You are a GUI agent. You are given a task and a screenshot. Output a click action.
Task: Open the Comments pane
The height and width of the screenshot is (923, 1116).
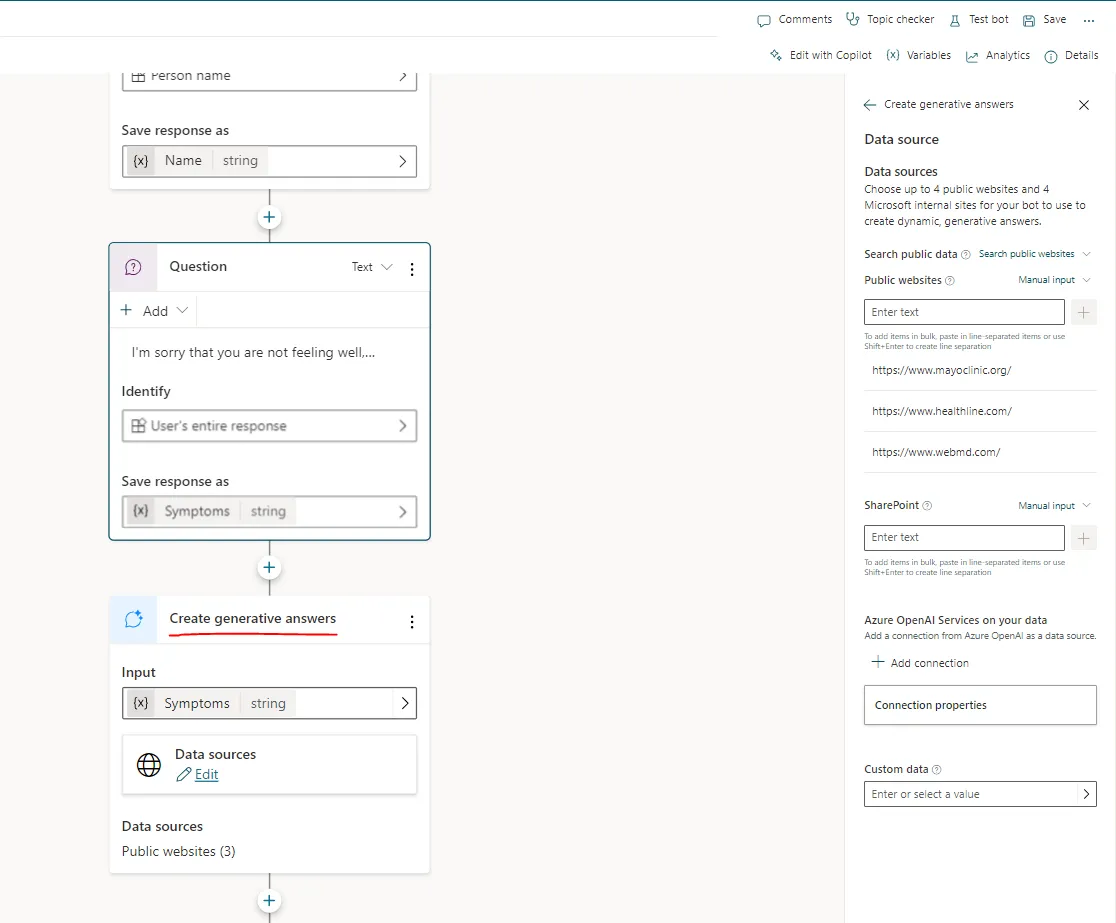[x=794, y=20]
